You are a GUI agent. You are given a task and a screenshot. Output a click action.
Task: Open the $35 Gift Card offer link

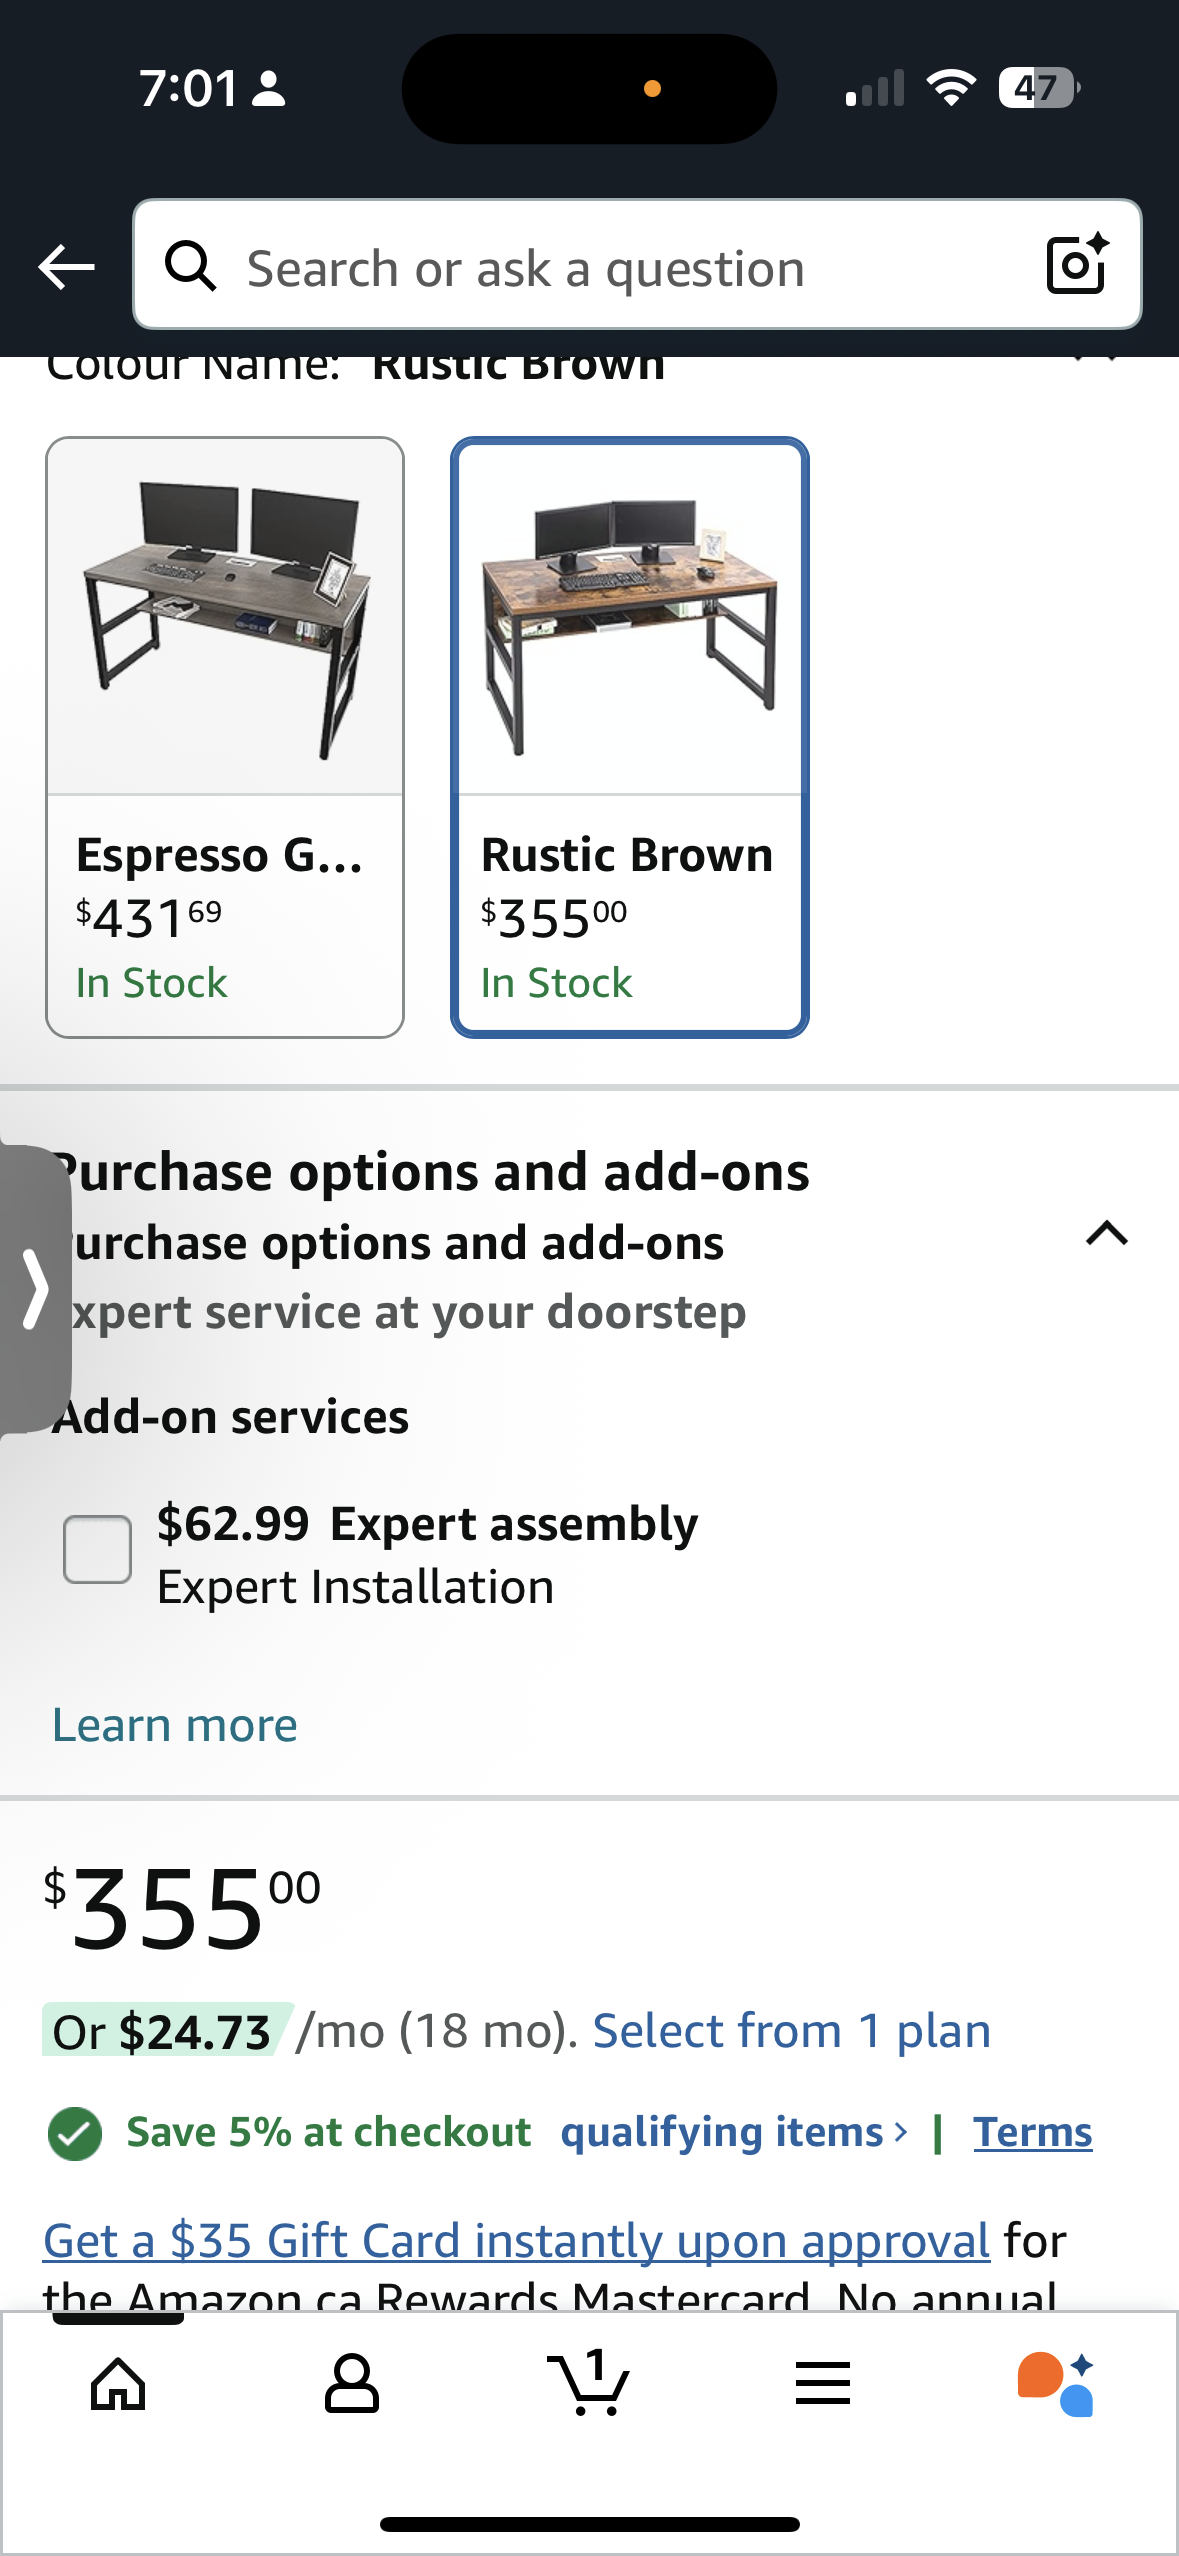point(517,2240)
